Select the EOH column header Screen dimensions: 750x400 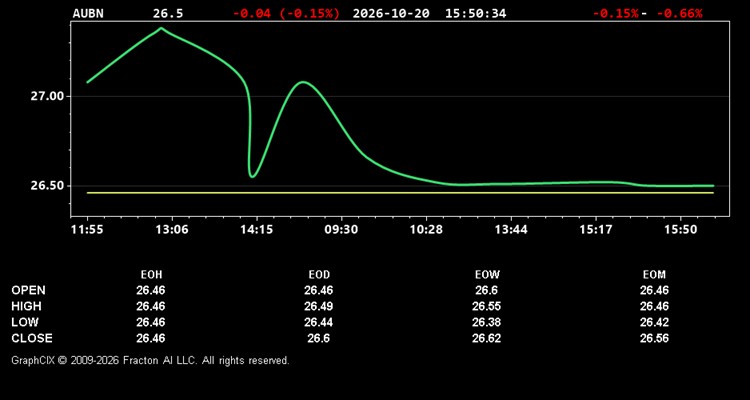(x=151, y=275)
